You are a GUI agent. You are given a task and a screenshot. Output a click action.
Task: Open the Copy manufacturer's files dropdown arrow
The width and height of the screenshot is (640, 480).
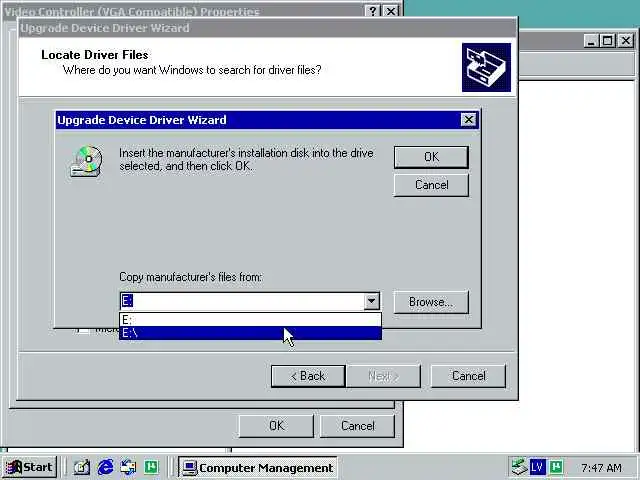click(x=371, y=301)
